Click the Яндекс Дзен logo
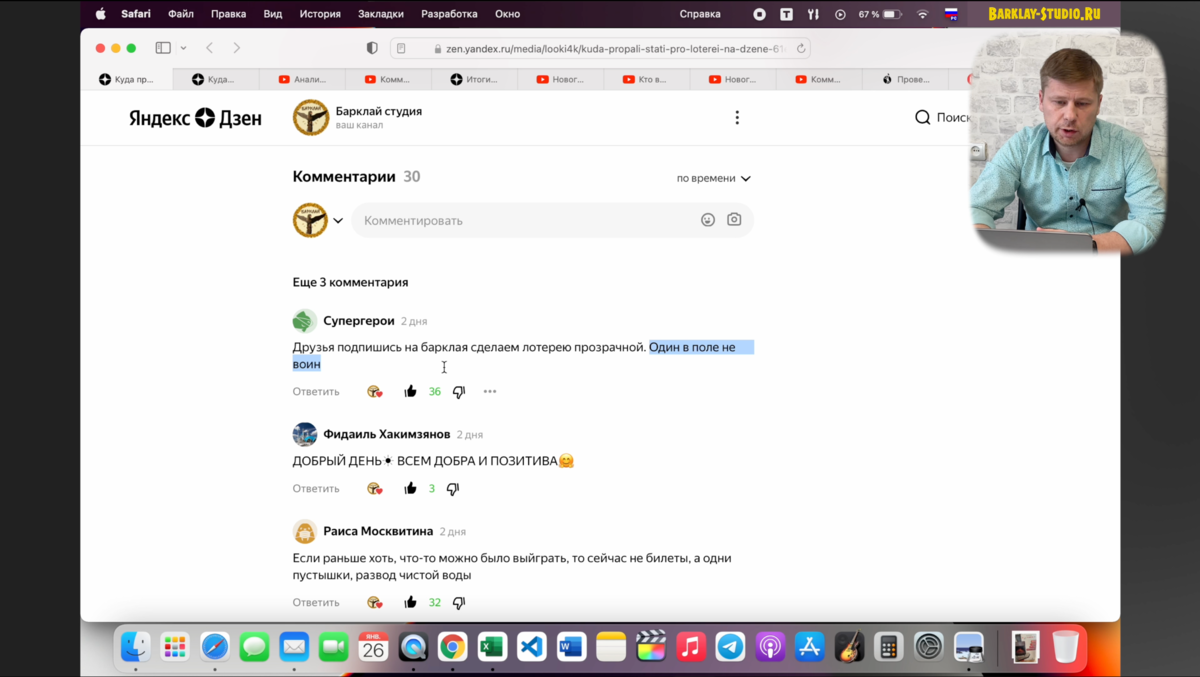This screenshot has width=1200, height=677. 195,118
